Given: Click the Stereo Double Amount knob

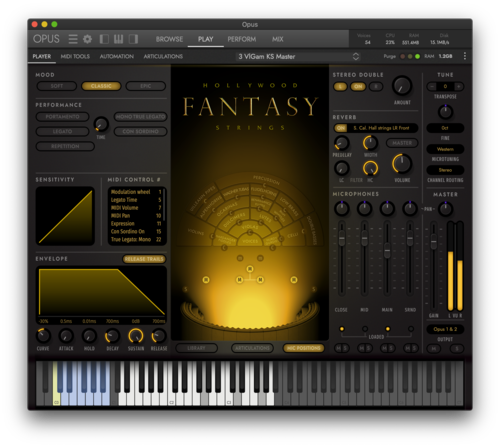Looking at the screenshot, I should pos(402,86).
